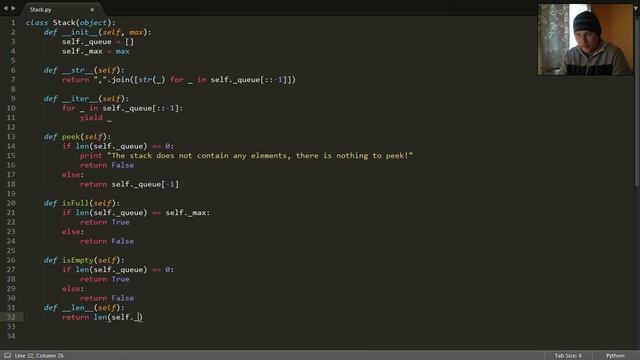This screenshot has width=640, height=360.
Task: Toggle side panel icon in status bar
Action: coord(7,356)
